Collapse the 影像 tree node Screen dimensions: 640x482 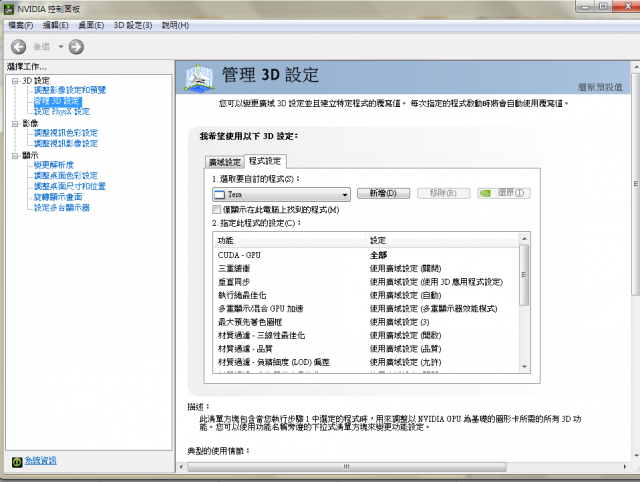15,123
